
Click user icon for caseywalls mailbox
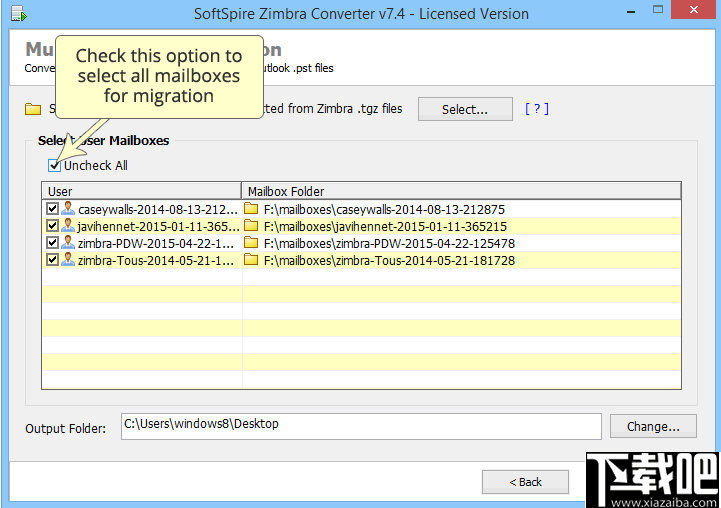click(68, 209)
